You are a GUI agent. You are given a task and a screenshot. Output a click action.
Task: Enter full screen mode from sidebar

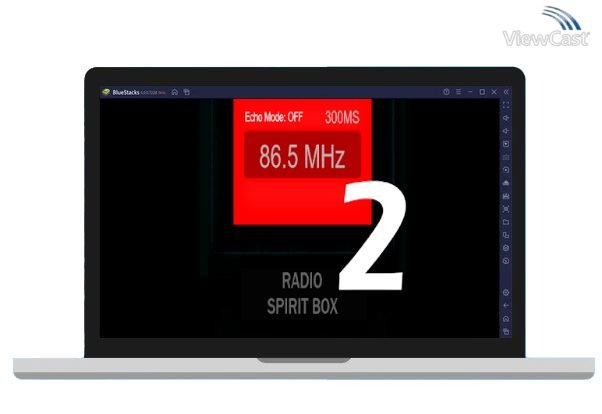[506, 105]
